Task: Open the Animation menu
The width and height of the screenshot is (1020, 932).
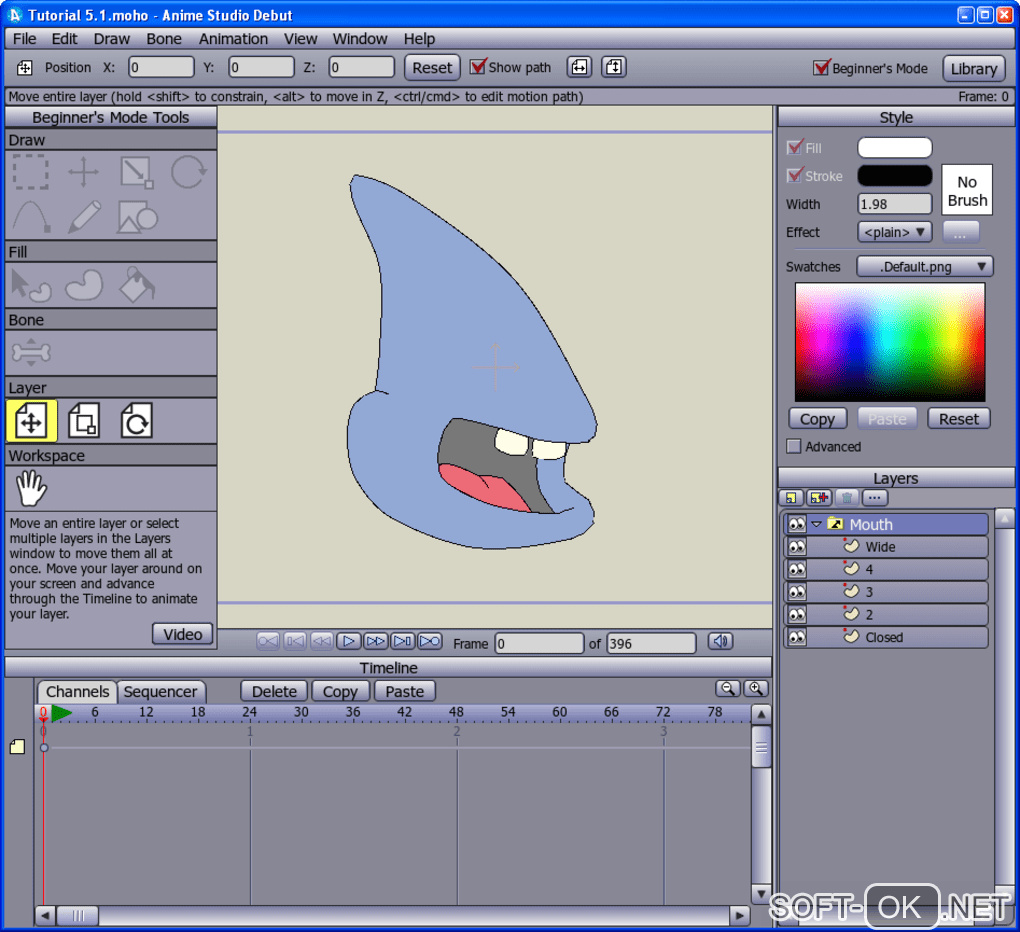Action: click(x=233, y=39)
